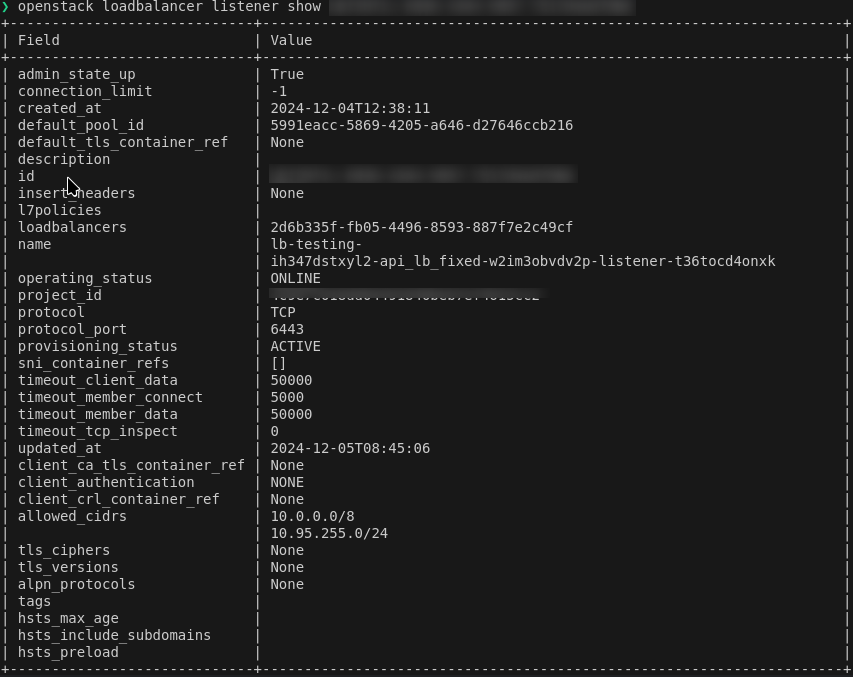Click the Value column header
853x677 pixels.
pyautogui.click(x=291, y=40)
